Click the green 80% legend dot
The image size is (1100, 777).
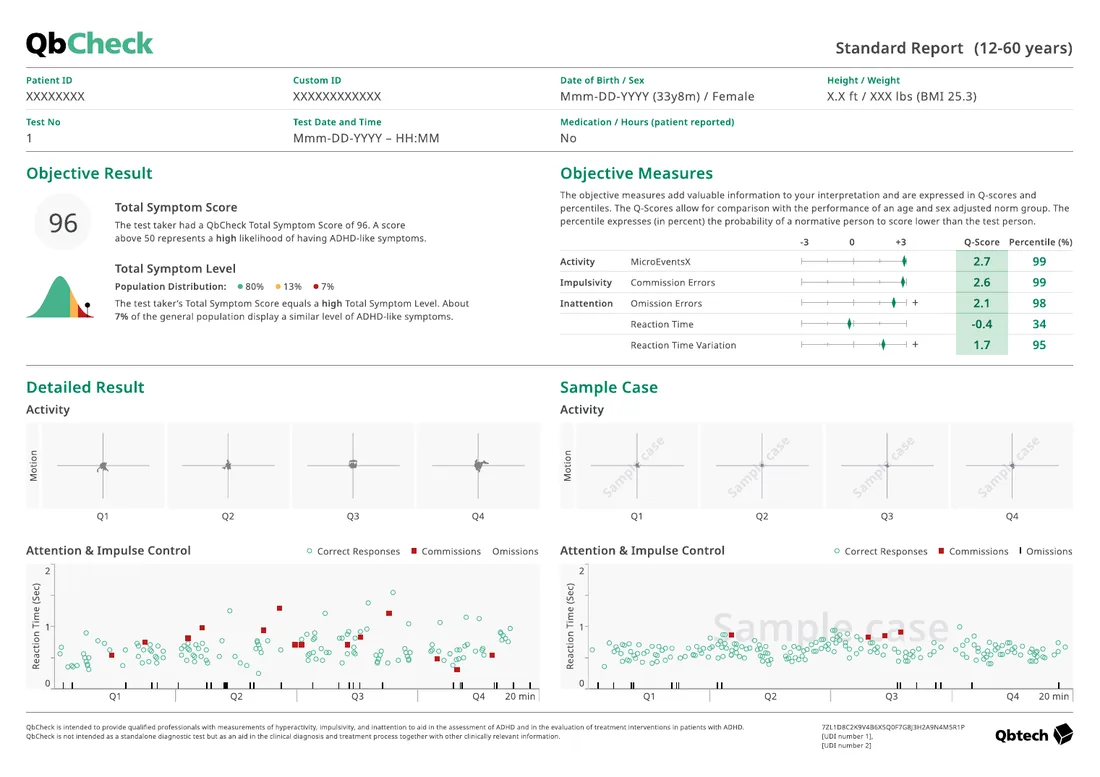pos(240,286)
